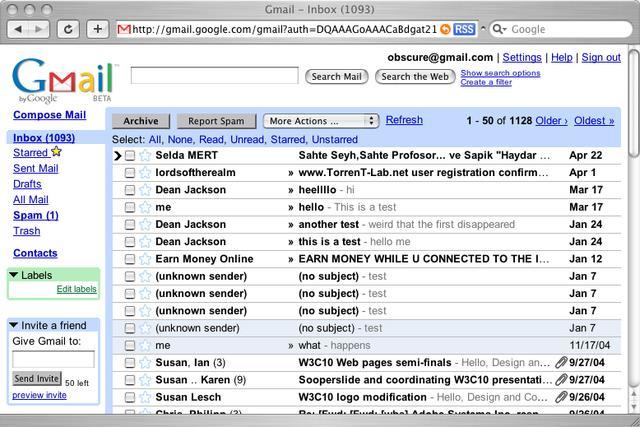Check the box for 'another test' message
The height and width of the screenshot is (427, 640).
[130, 225]
